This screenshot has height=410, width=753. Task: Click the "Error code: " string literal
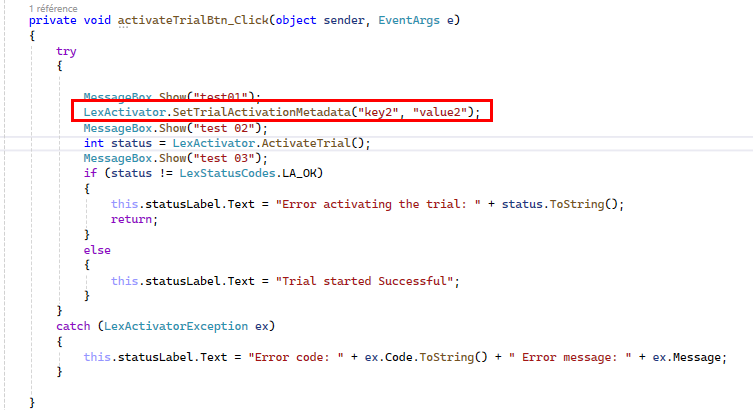(x=296, y=357)
